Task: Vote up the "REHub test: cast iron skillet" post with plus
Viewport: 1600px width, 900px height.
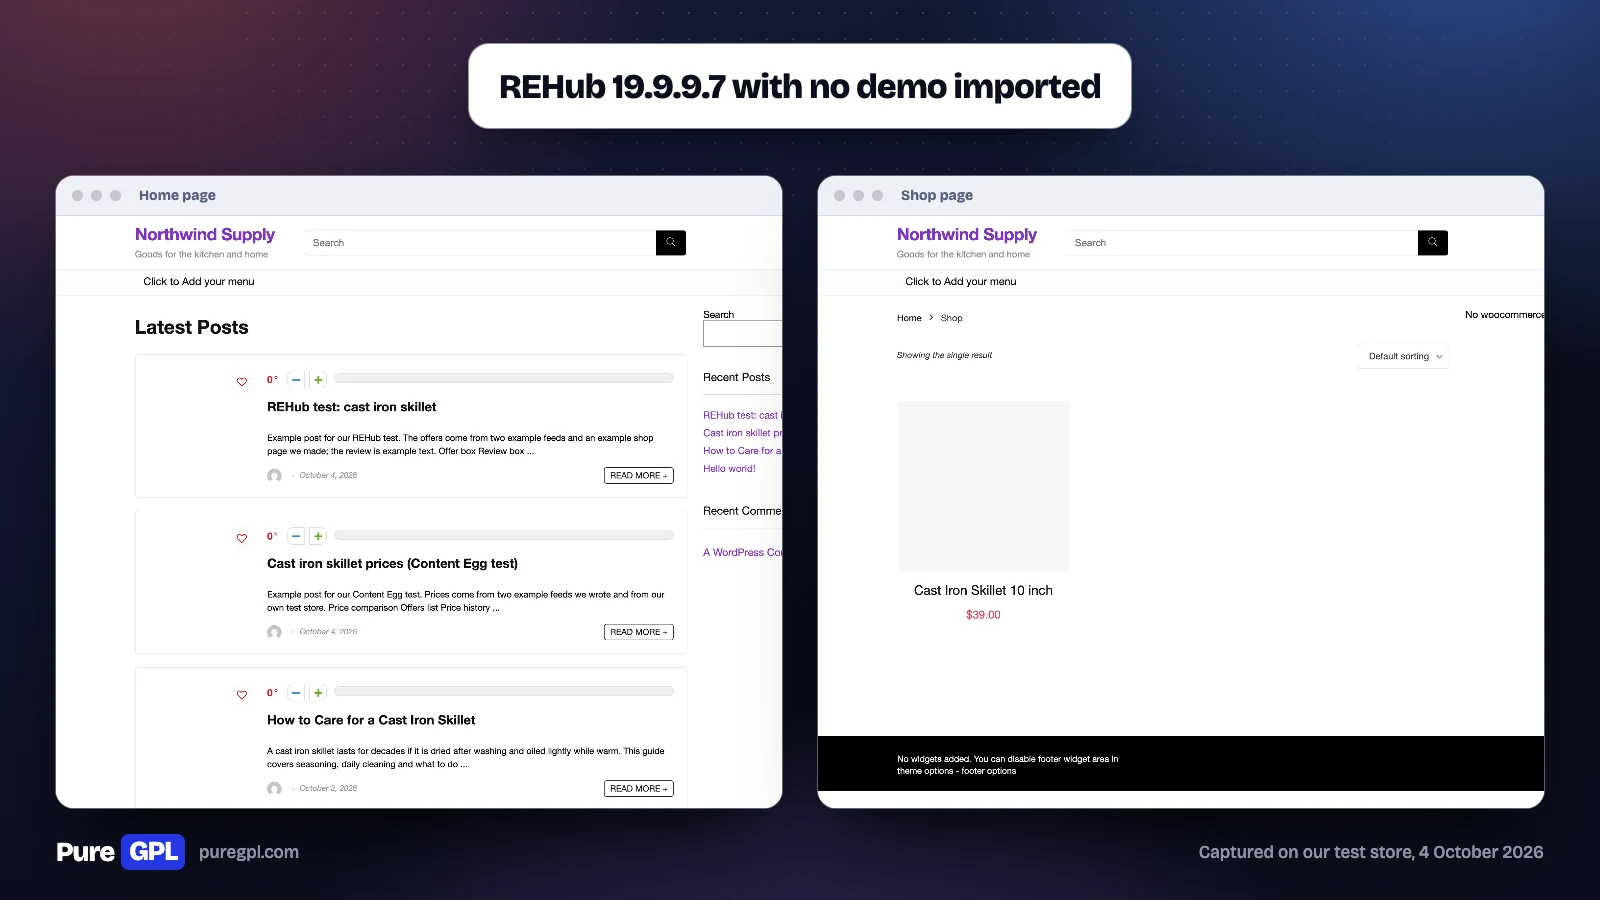Action: tap(318, 380)
